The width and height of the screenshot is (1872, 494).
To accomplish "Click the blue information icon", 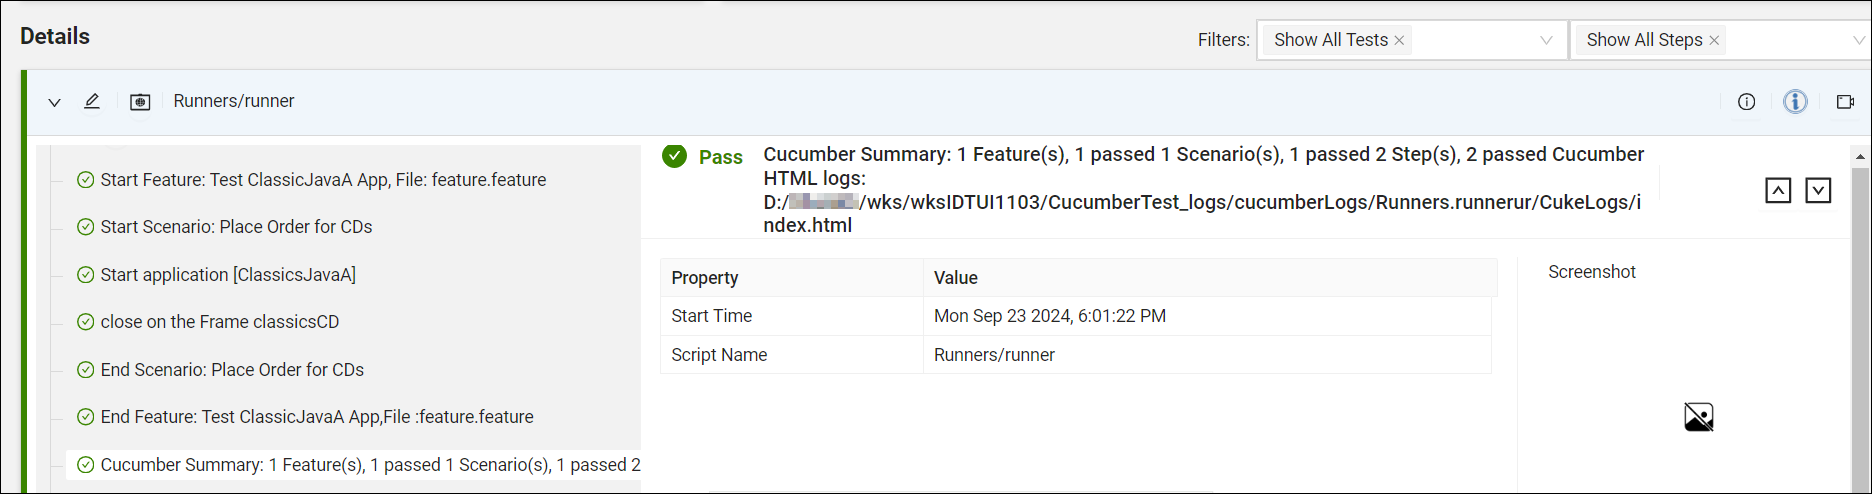I will point(1795,101).
